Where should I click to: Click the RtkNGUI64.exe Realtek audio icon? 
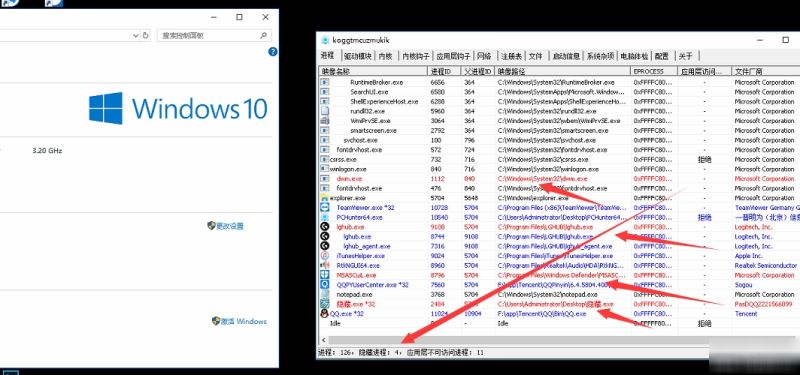coord(324,265)
